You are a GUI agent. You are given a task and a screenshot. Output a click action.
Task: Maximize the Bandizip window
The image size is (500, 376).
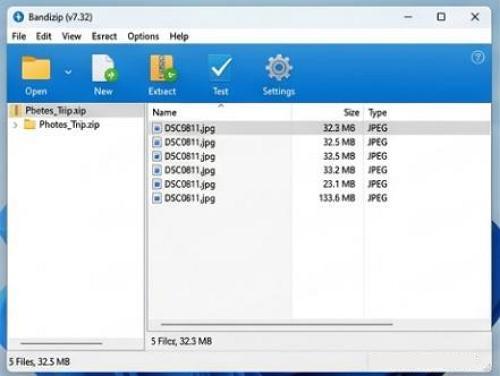click(x=441, y=17)
